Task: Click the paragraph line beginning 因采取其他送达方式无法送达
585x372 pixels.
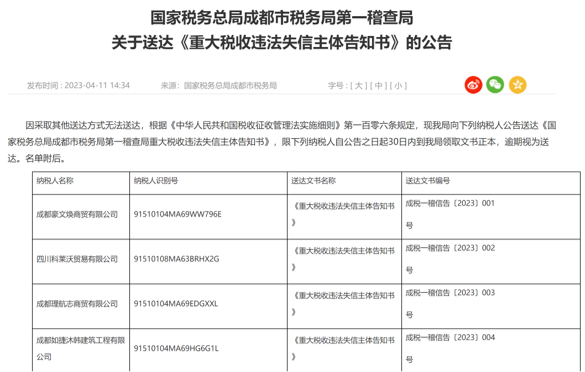Action: 291,125
